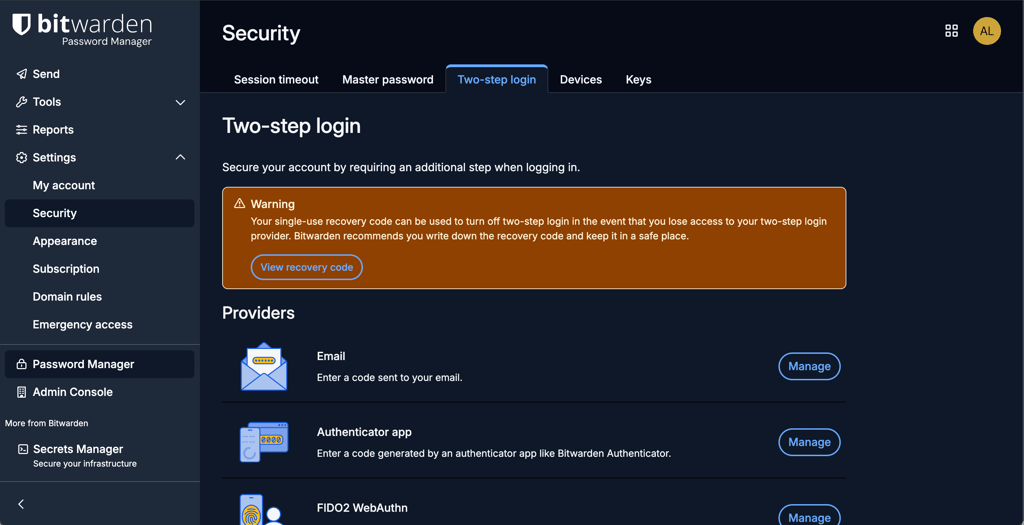This screenshot has height=525, width=1024.
Task: Click the Admin Console building icon
Action: (22, 392)
